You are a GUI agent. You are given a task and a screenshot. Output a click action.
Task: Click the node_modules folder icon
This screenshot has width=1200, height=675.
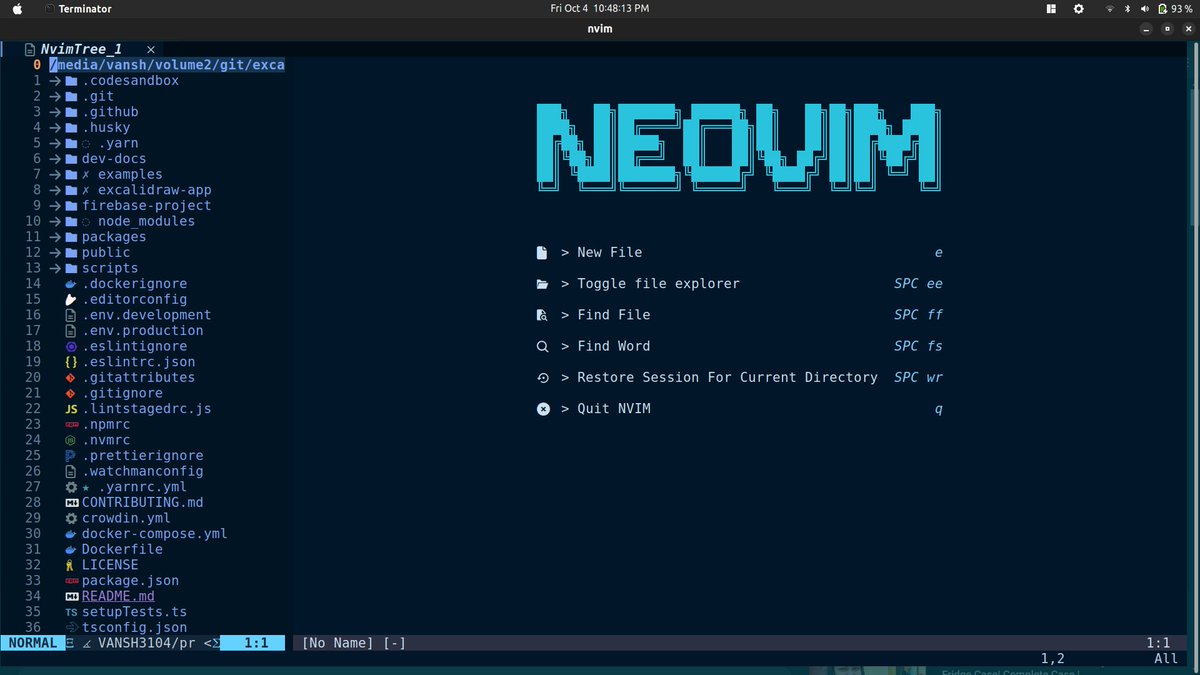(71, 221)
